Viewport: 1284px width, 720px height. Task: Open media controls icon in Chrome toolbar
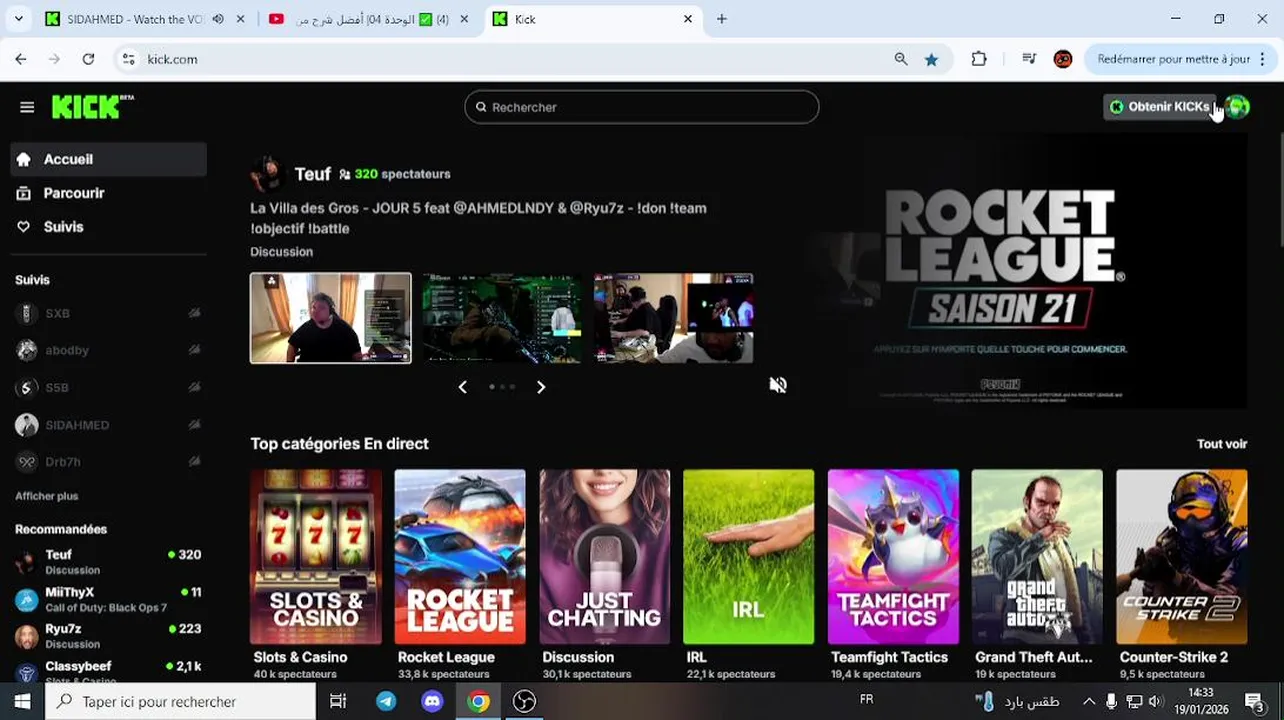click(1029, 59)
